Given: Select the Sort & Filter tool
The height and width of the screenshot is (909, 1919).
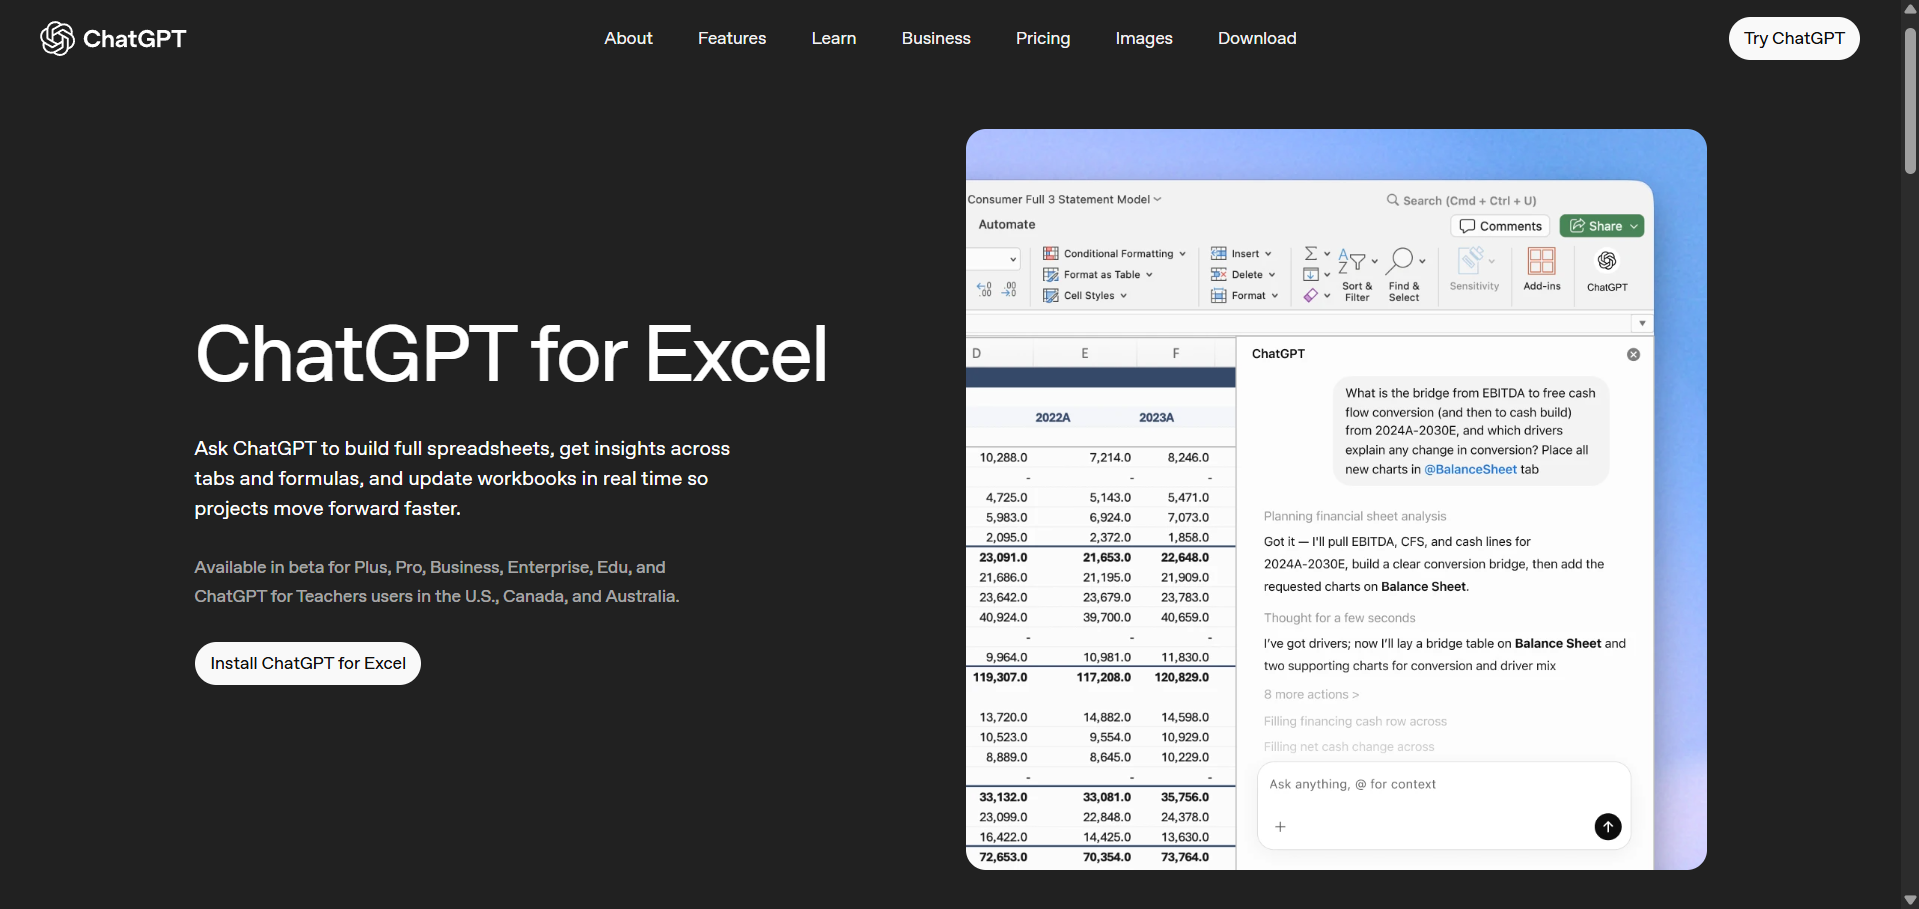Looking at the screenshot, I should tap(1356, 273).
